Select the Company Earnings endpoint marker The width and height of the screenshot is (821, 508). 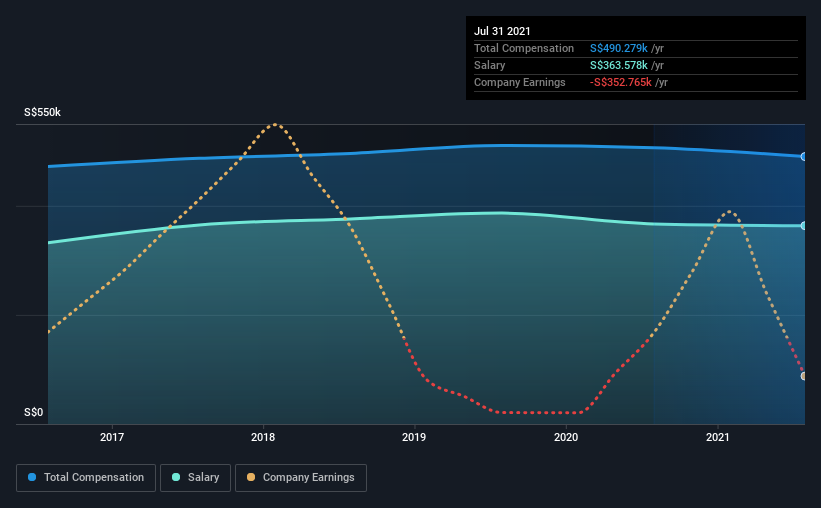coord(803,376)
